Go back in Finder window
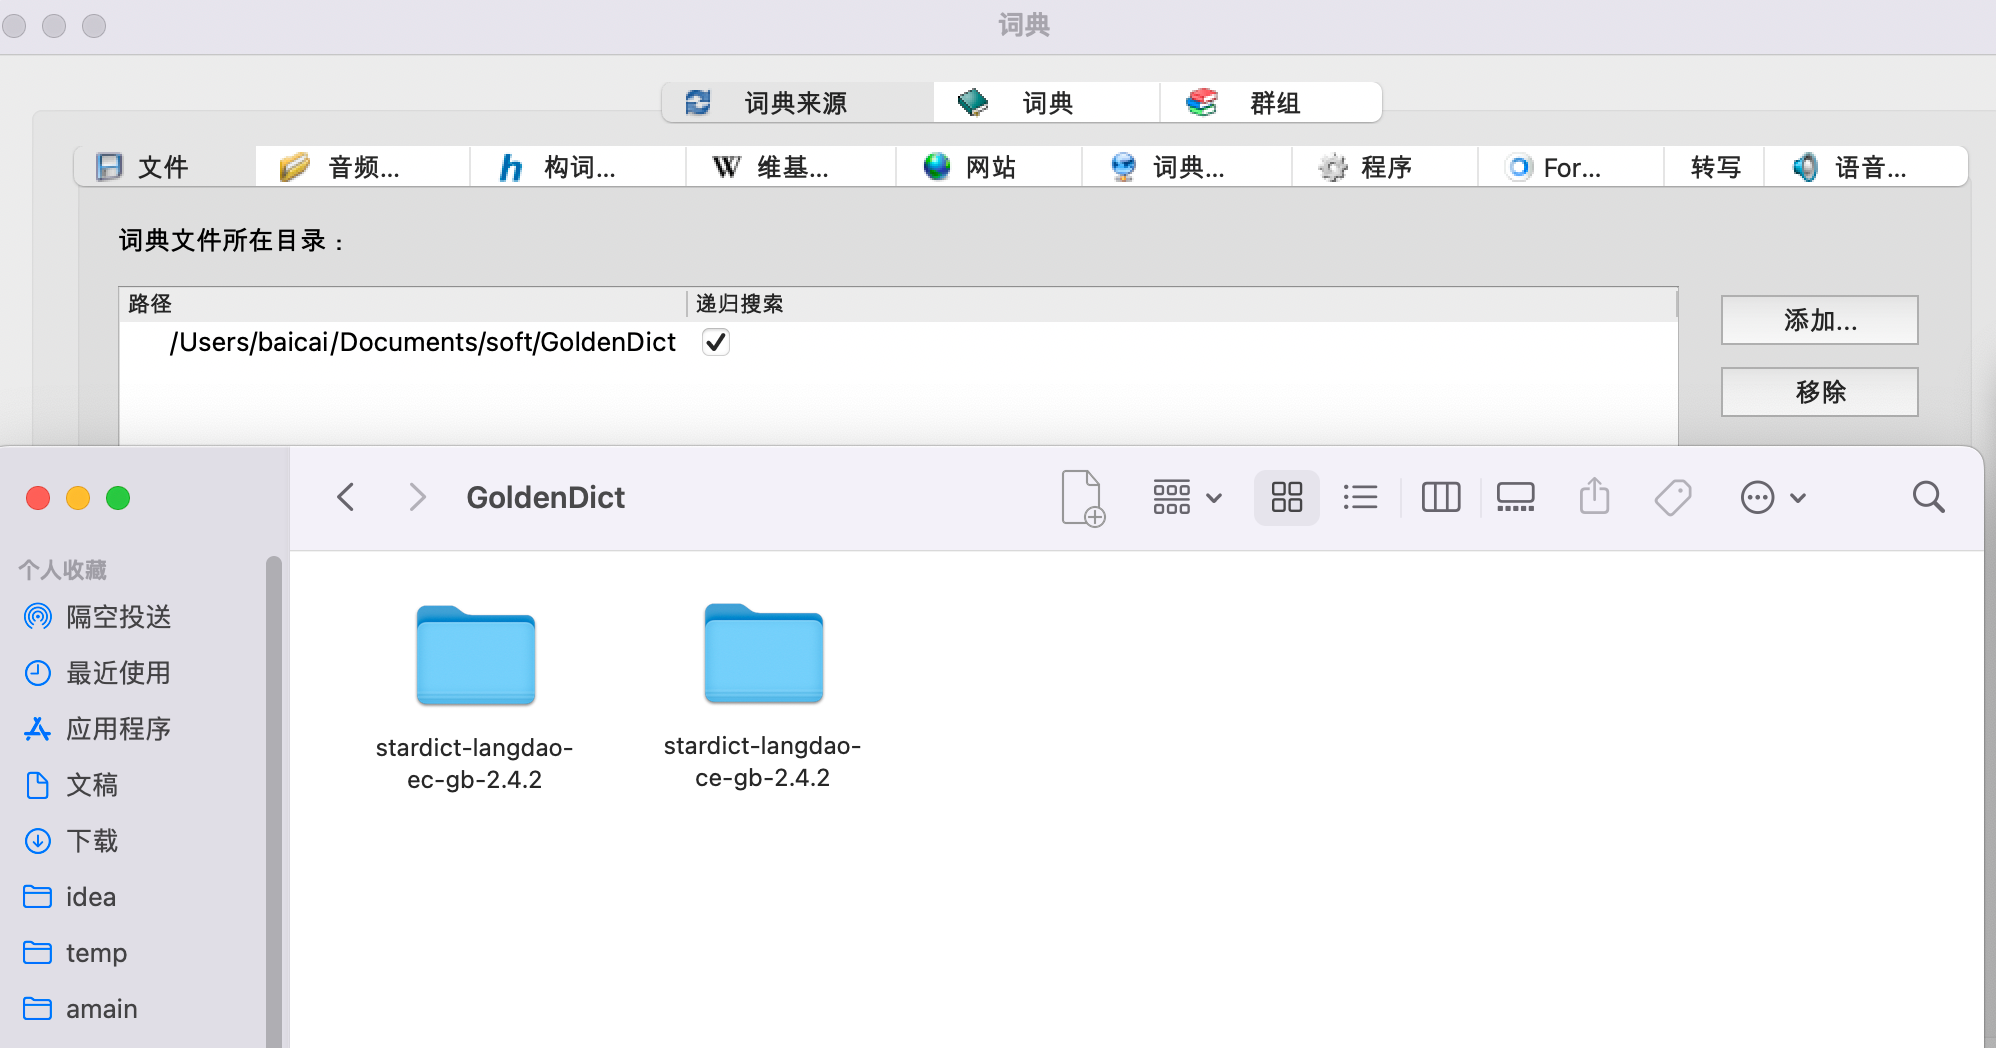This screenshot has height=1048, width=1996. [346, 497]
